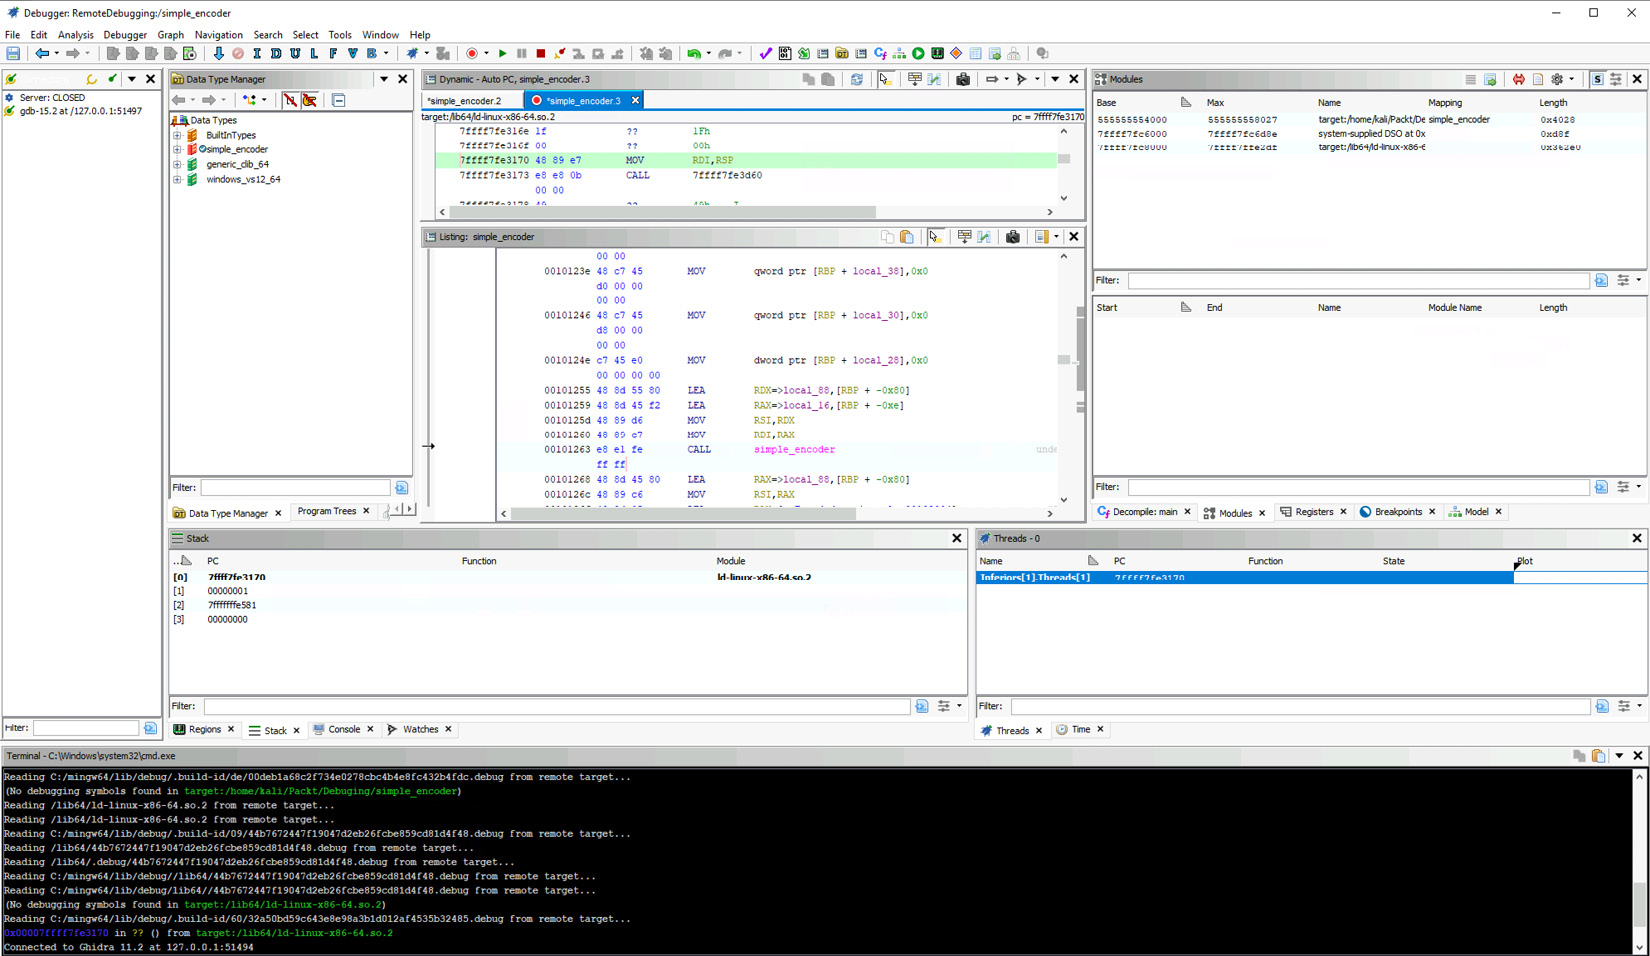Click the Undo arrow icon
Image resolution: width=1650 pixels, height=956 pixels.
point(694,54)
